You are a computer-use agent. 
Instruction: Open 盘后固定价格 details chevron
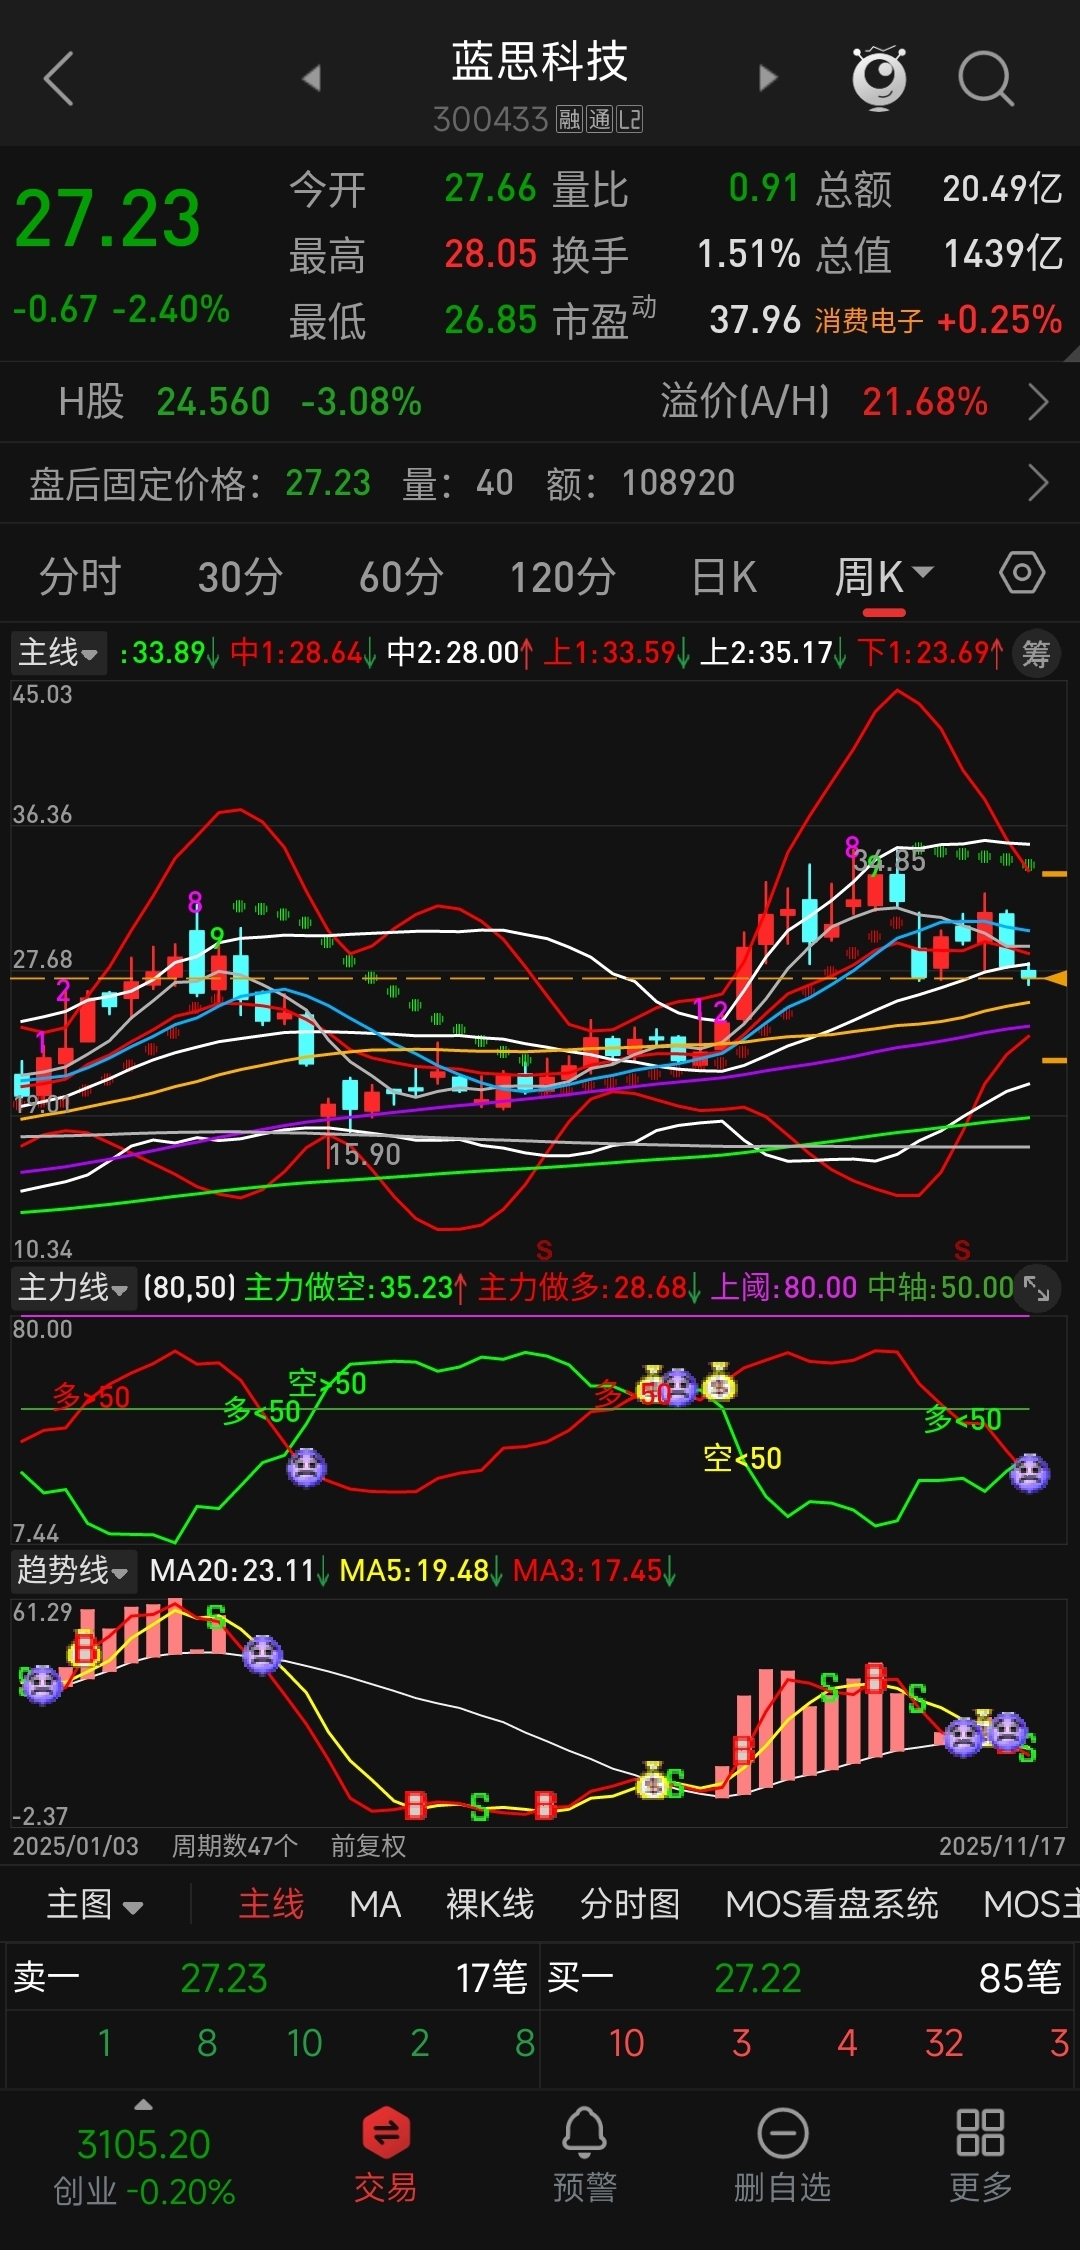click(x=1038, y=484)
